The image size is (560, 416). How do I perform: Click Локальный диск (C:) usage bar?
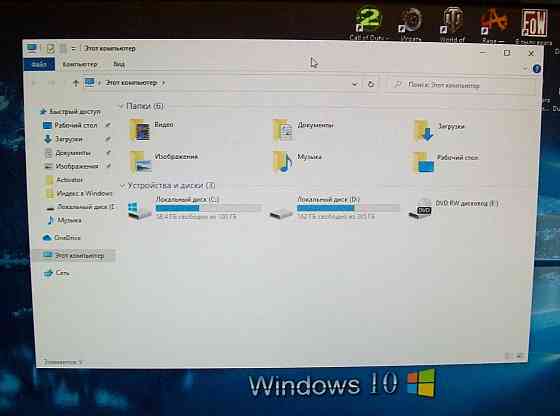click(x=209, y=208)
